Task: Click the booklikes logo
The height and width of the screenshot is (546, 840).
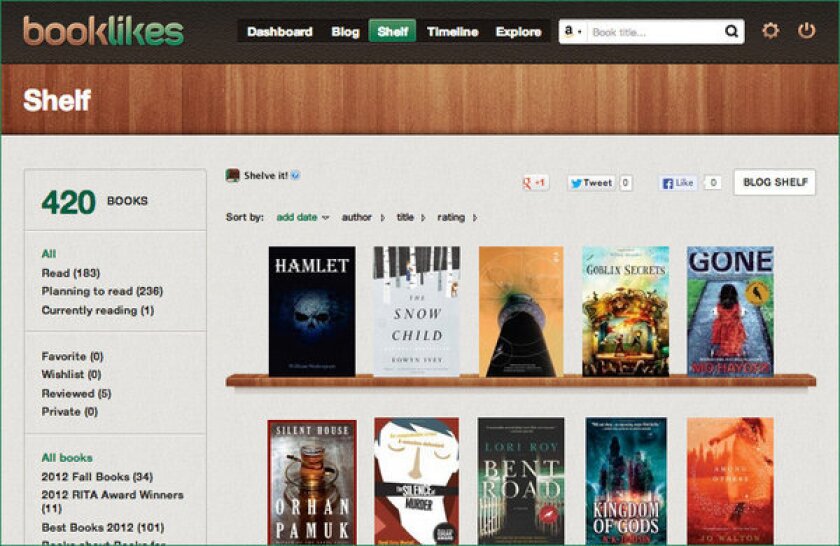Action: (103, 31)
